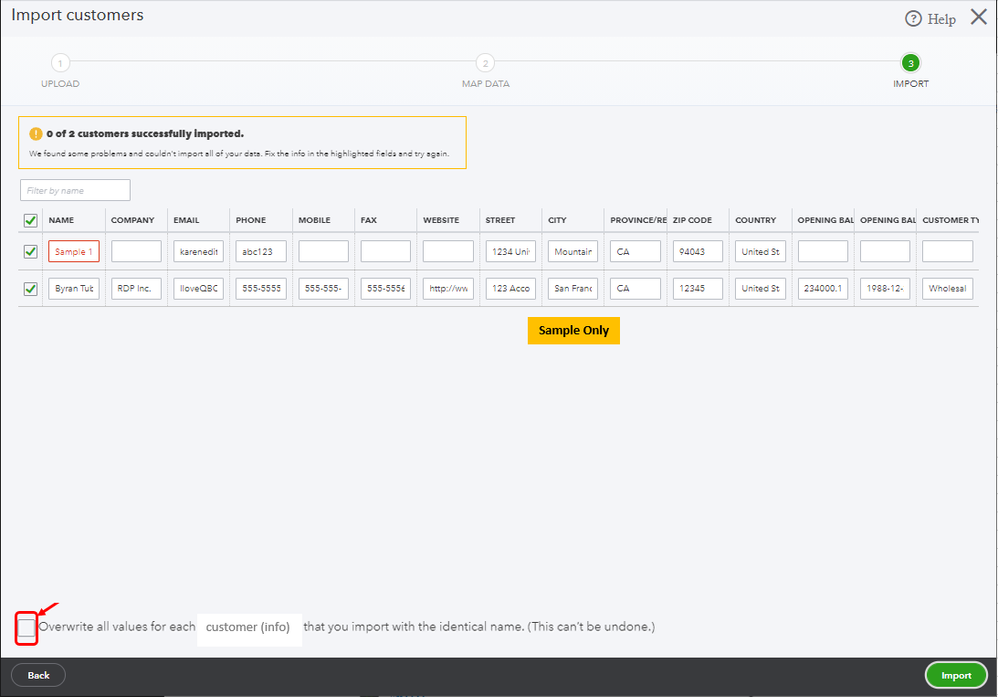Click the COMPANY column header
The width and height of the screenshot is (998, 697).
coord(132,220)
